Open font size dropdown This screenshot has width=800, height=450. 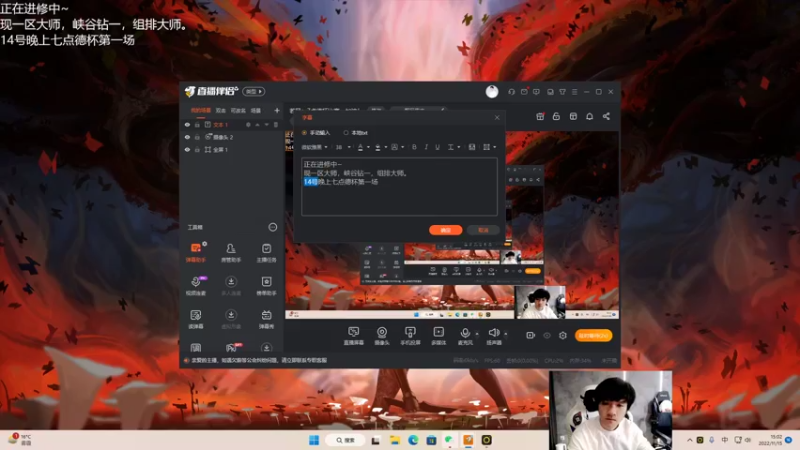(343, 147)
